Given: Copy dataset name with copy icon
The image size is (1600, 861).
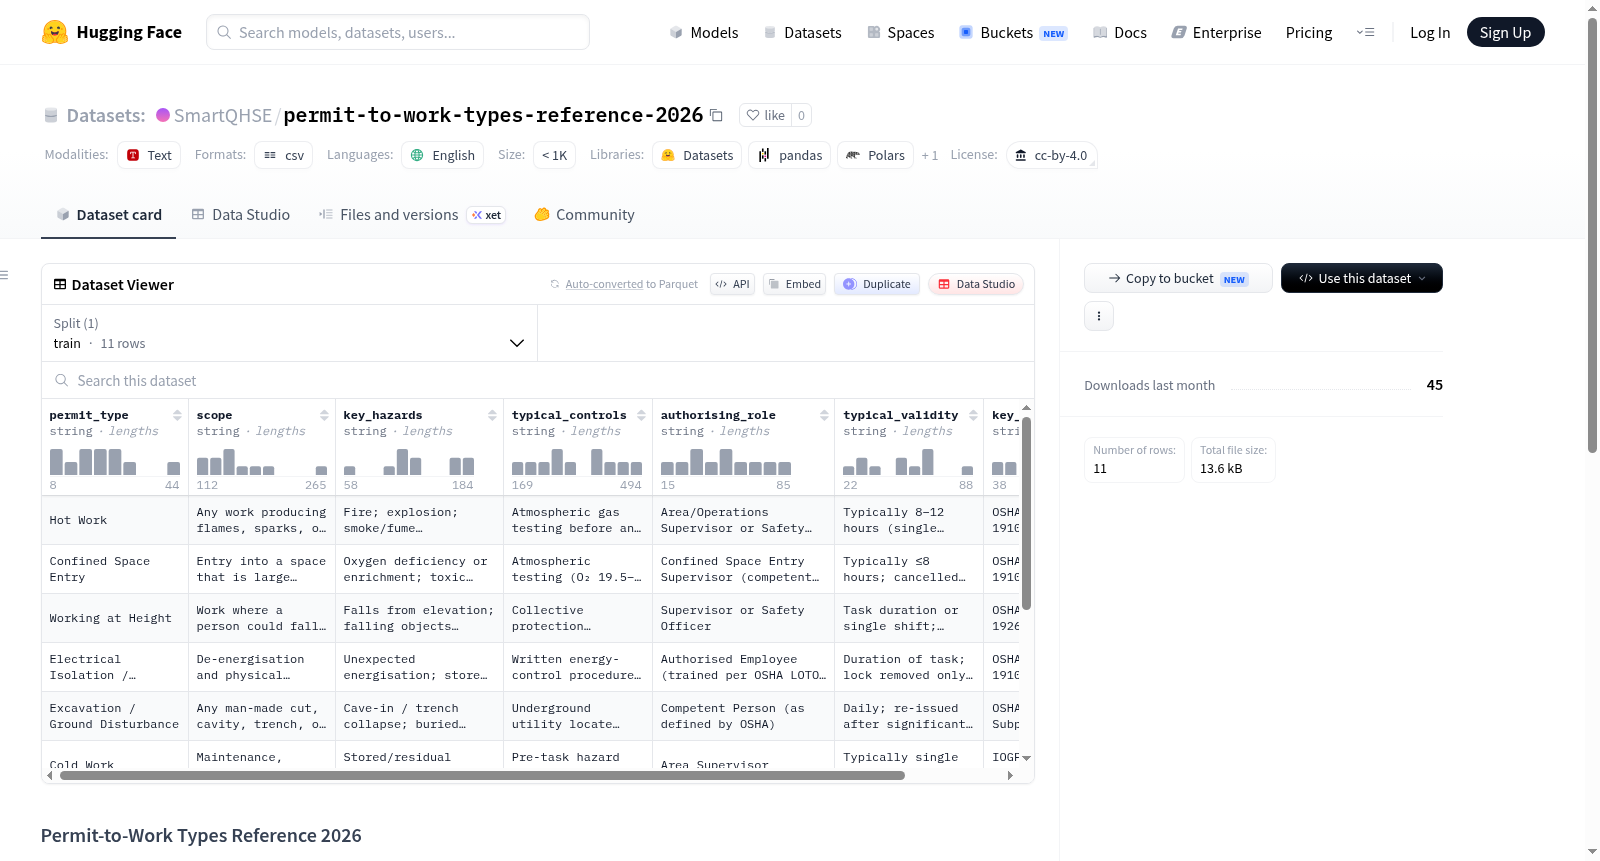Looking at the screenshot, I should pyautogui.click(x=716, y=115).
